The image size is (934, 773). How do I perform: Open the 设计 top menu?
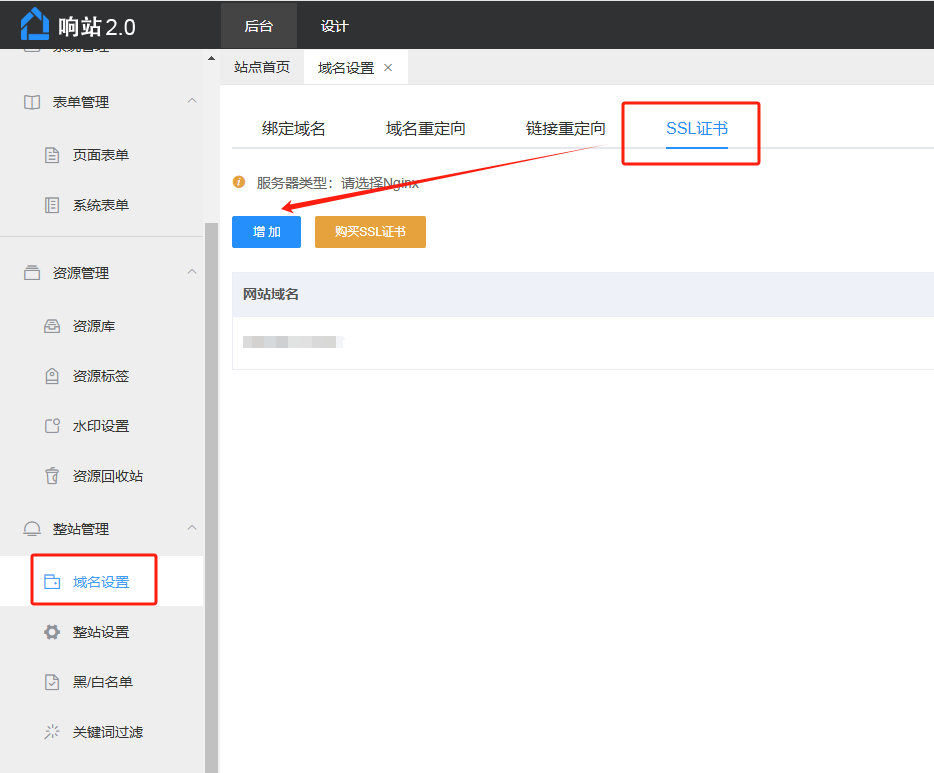click(334, 26)
